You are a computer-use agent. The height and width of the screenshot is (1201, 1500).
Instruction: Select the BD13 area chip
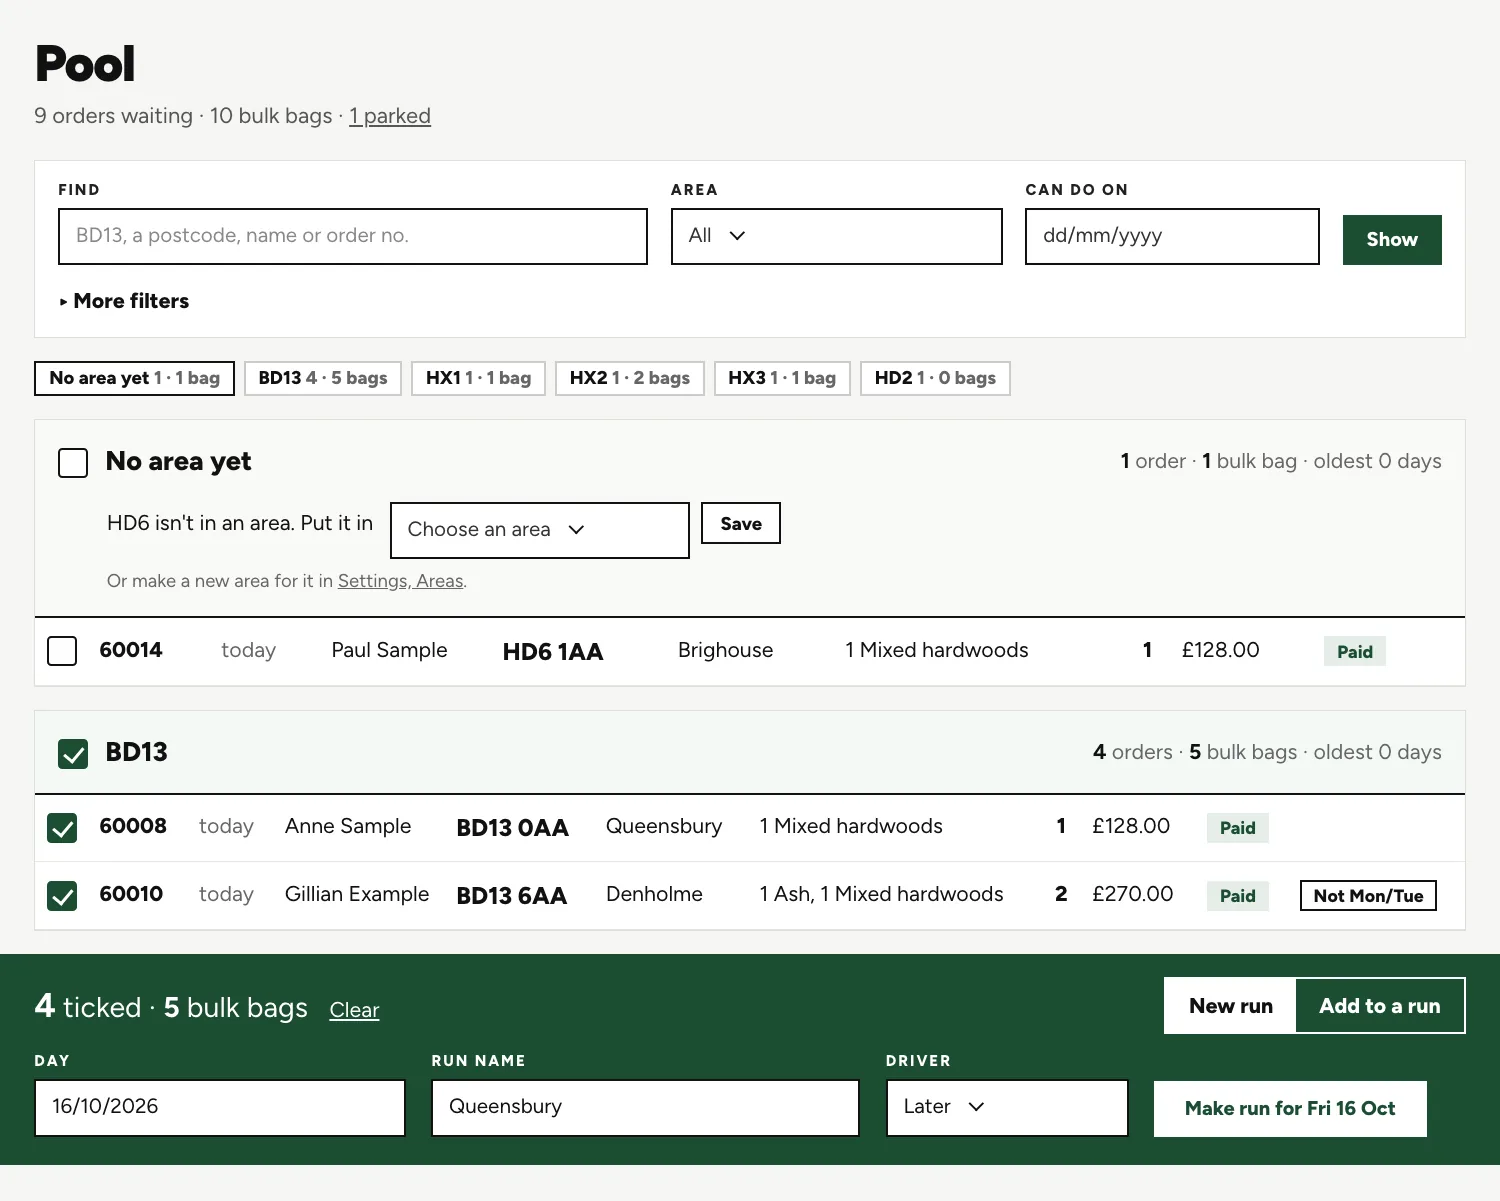[x=323, y=378]
